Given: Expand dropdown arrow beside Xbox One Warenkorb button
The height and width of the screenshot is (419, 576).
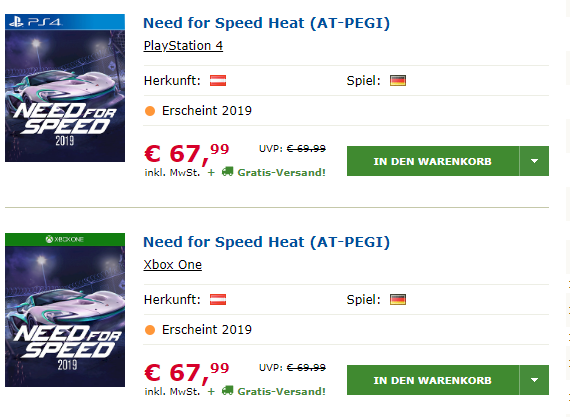Looking at the screenshot, I should point(534,380).
